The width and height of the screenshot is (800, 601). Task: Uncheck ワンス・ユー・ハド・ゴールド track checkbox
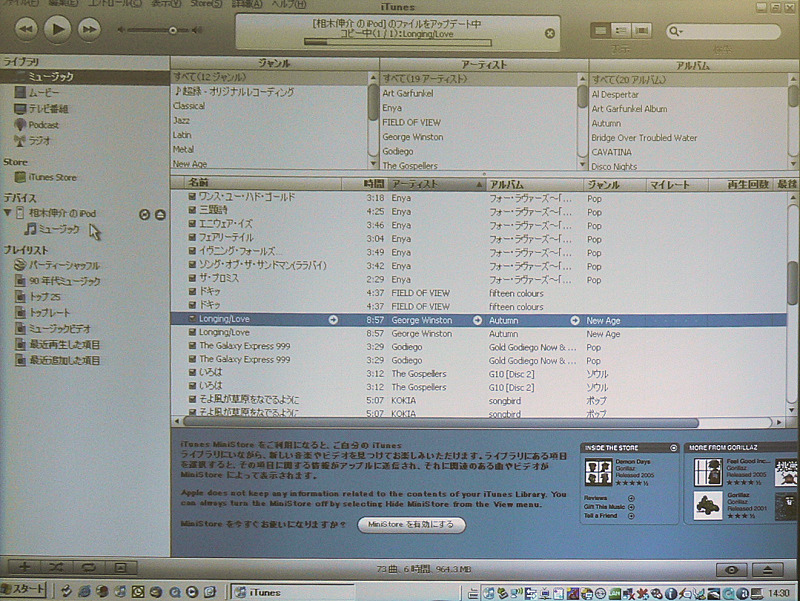(x=192, y=196)
